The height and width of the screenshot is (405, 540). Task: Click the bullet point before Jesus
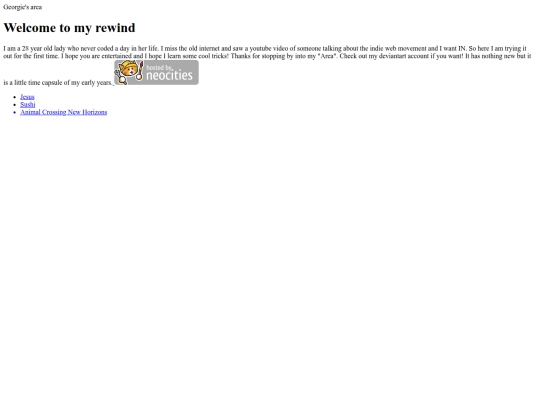click(x=14, y=97)
